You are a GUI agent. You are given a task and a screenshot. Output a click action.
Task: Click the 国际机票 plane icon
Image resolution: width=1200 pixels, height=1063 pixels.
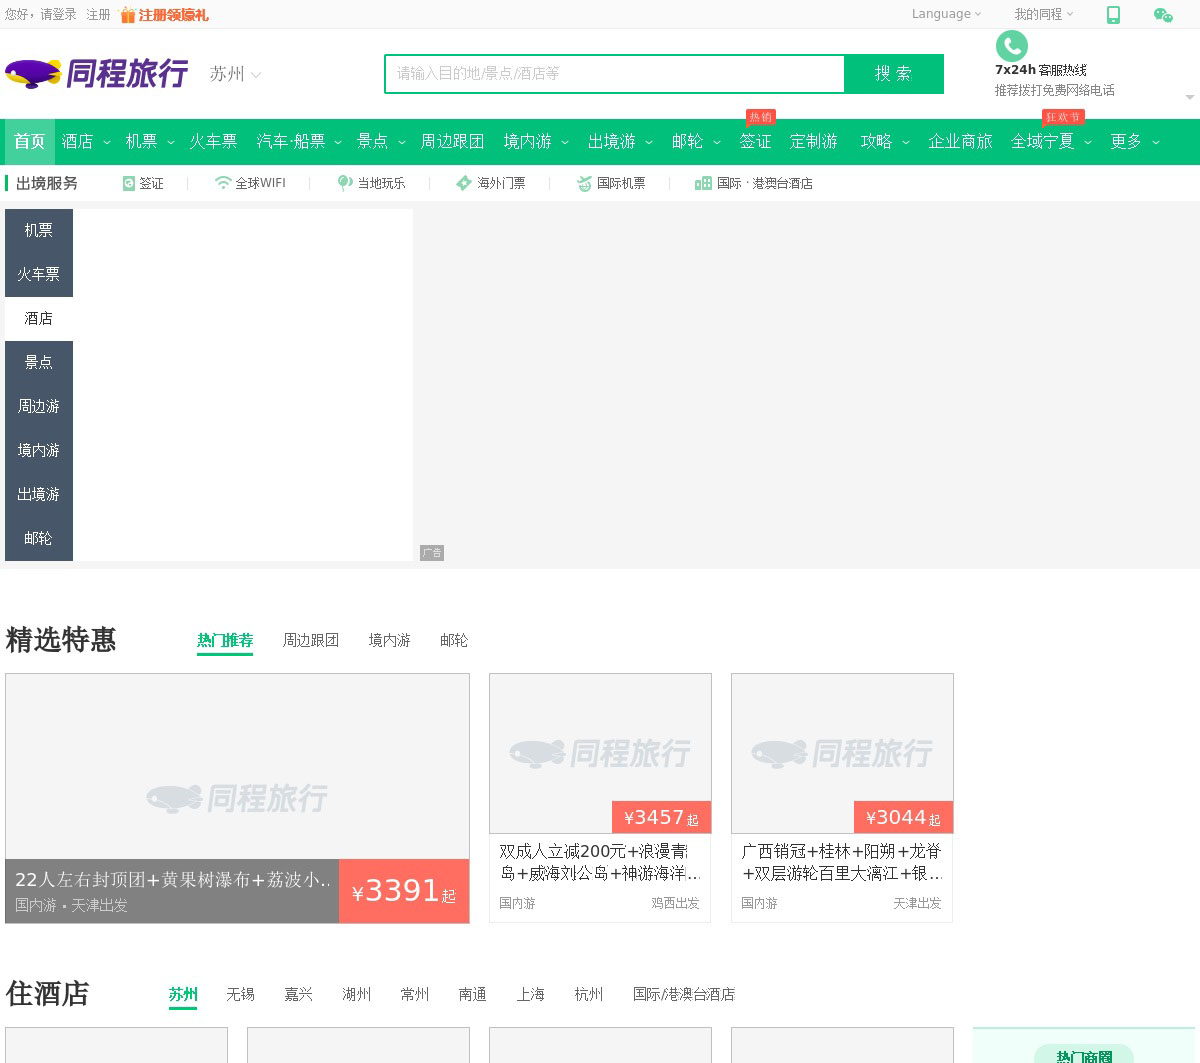tap(584, 183)
